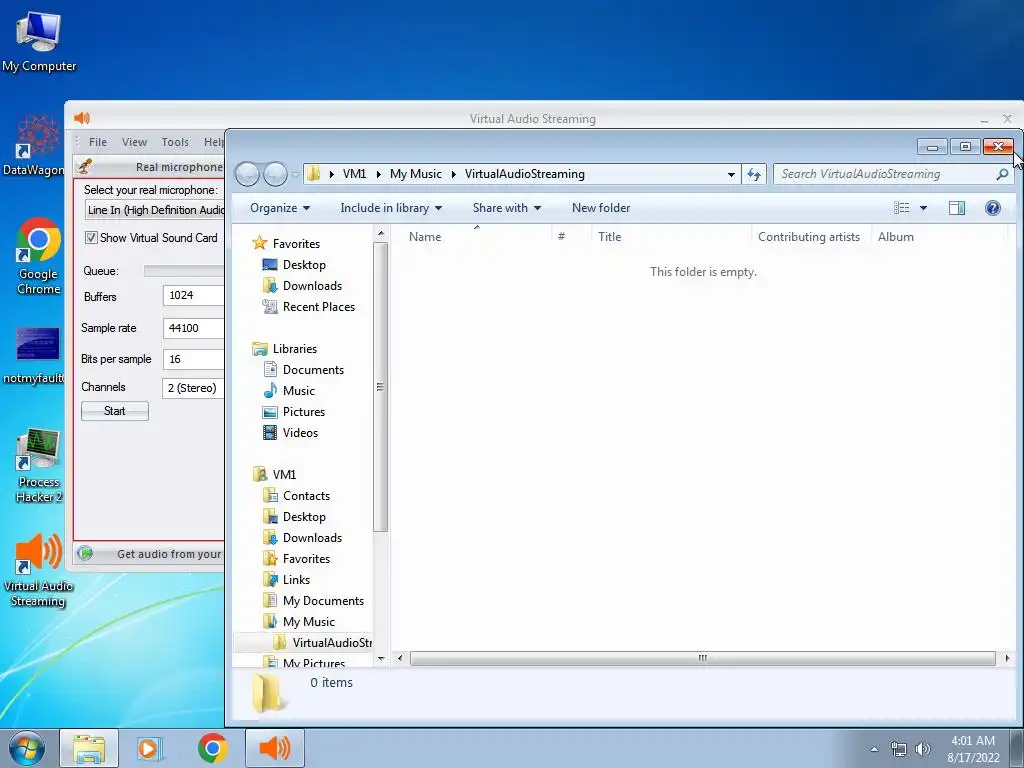Sort by the Title column header
This screenshot has width=1024, height=768.
click(609, 237)
